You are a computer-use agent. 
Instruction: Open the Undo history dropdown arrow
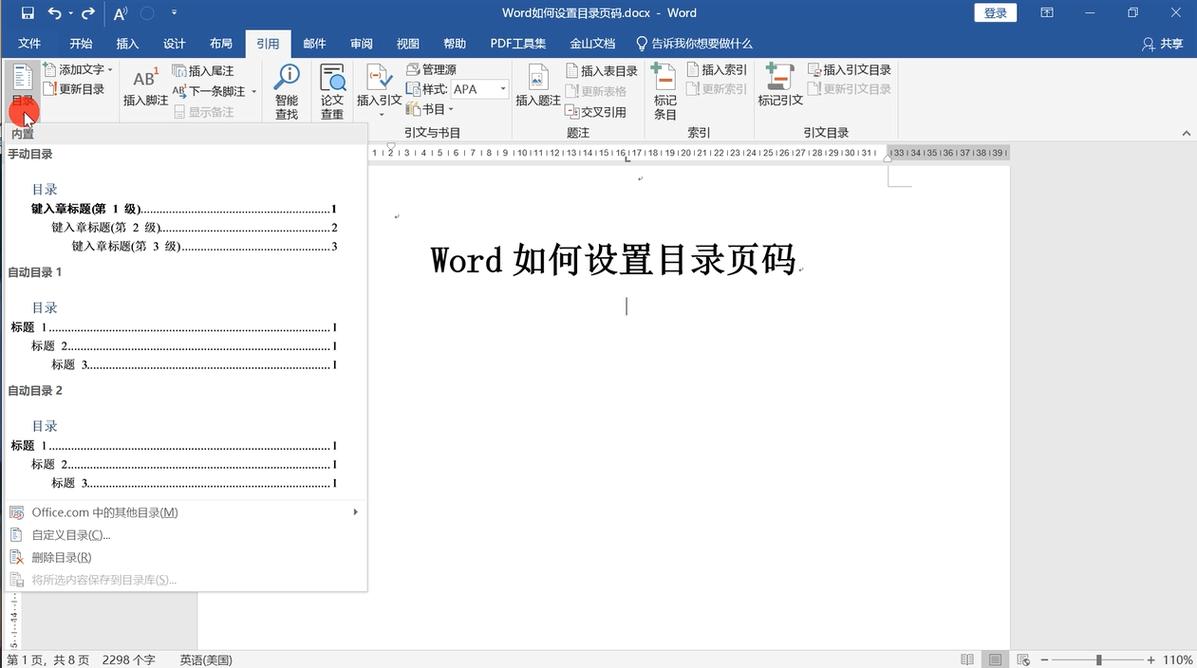70,13
